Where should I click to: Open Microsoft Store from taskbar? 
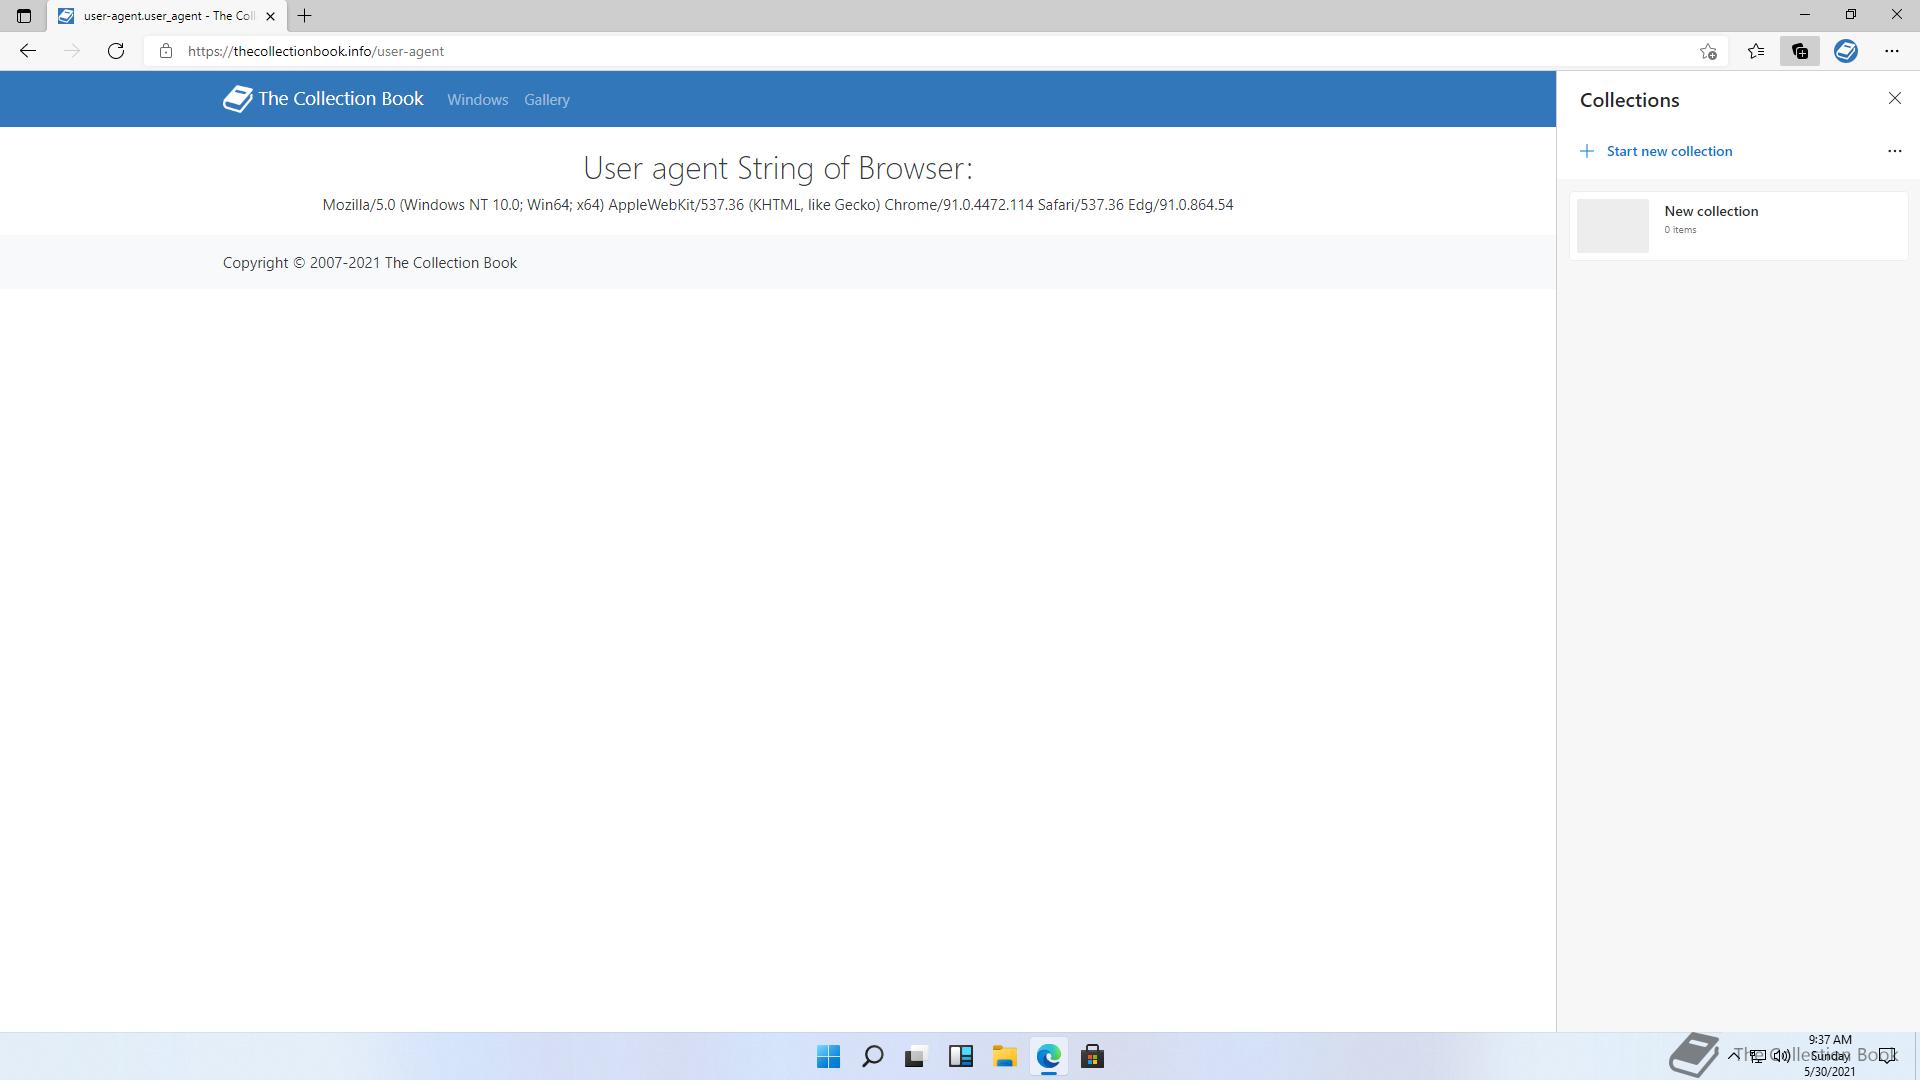[x=1093, y=1056]
